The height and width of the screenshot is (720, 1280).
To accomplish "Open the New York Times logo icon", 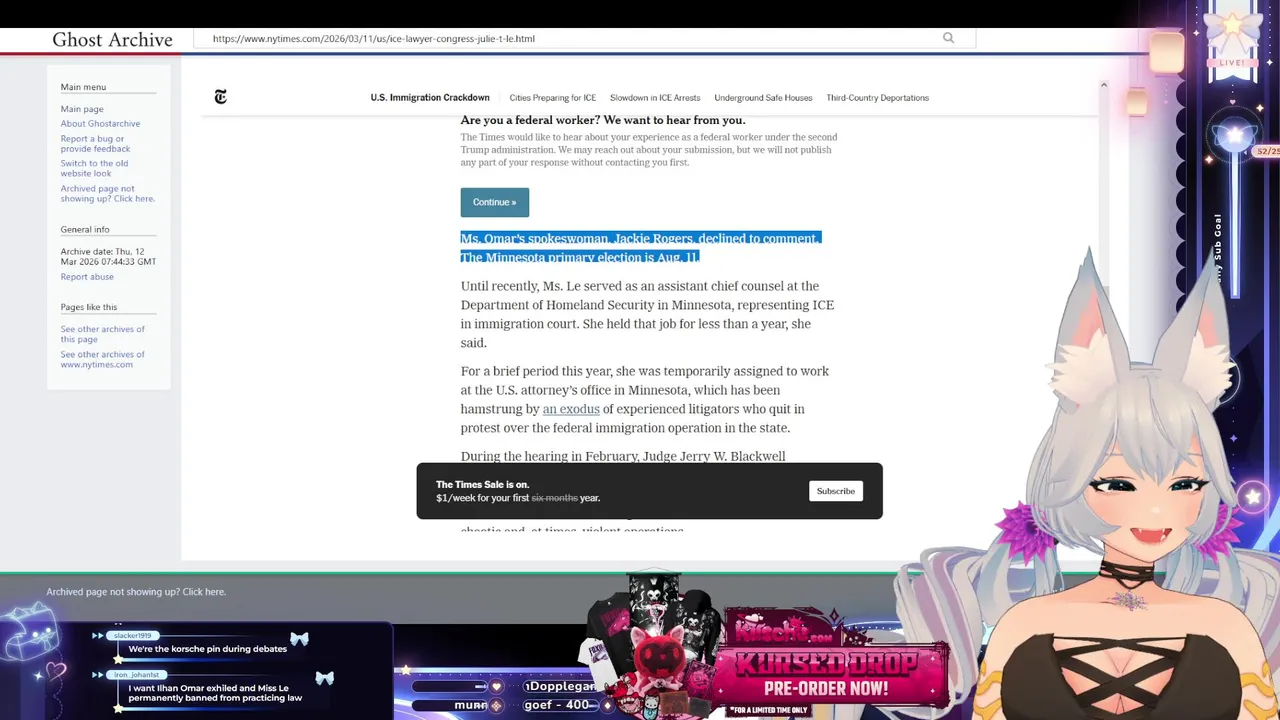I will (x=221, y=97).
